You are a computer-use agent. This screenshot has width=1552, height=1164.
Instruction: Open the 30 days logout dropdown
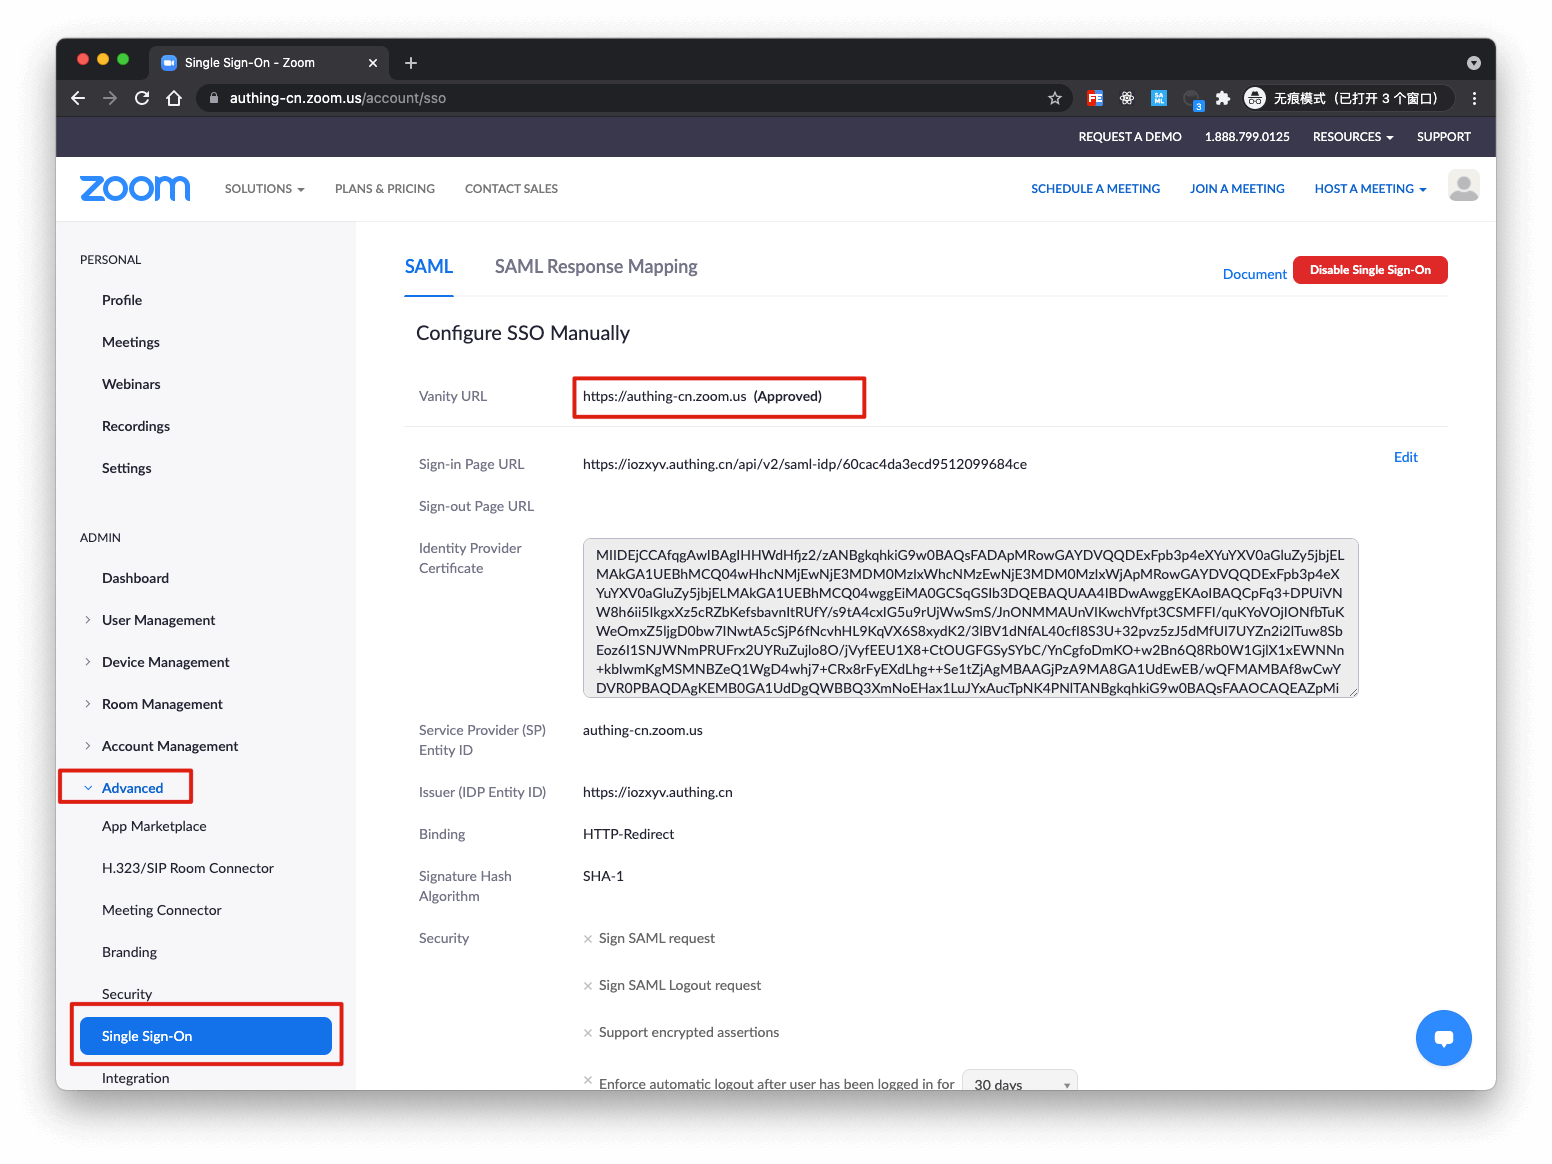pos(1019,1083)
